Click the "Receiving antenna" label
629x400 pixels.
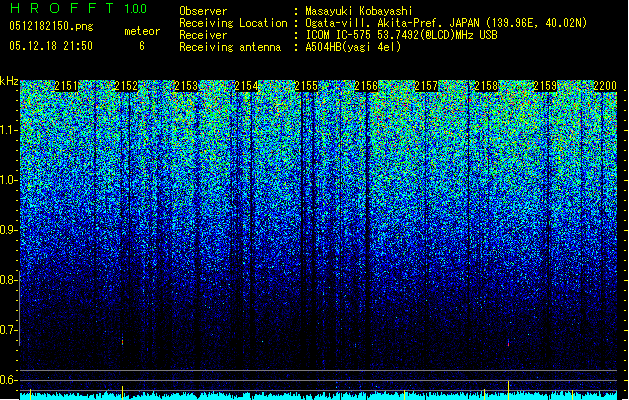pyautogui.click(x=230, y=47)
